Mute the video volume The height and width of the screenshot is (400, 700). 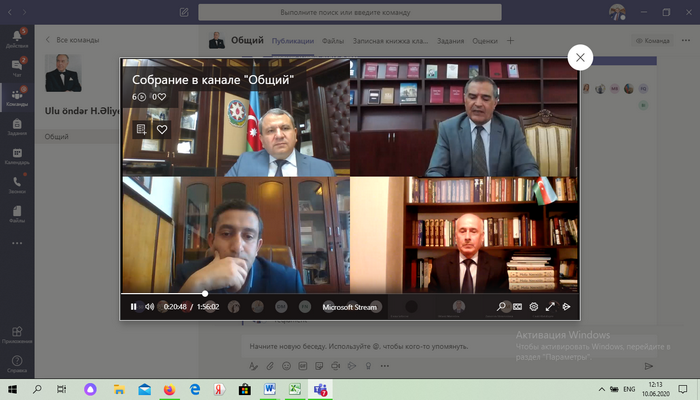(x=149, y=307)
